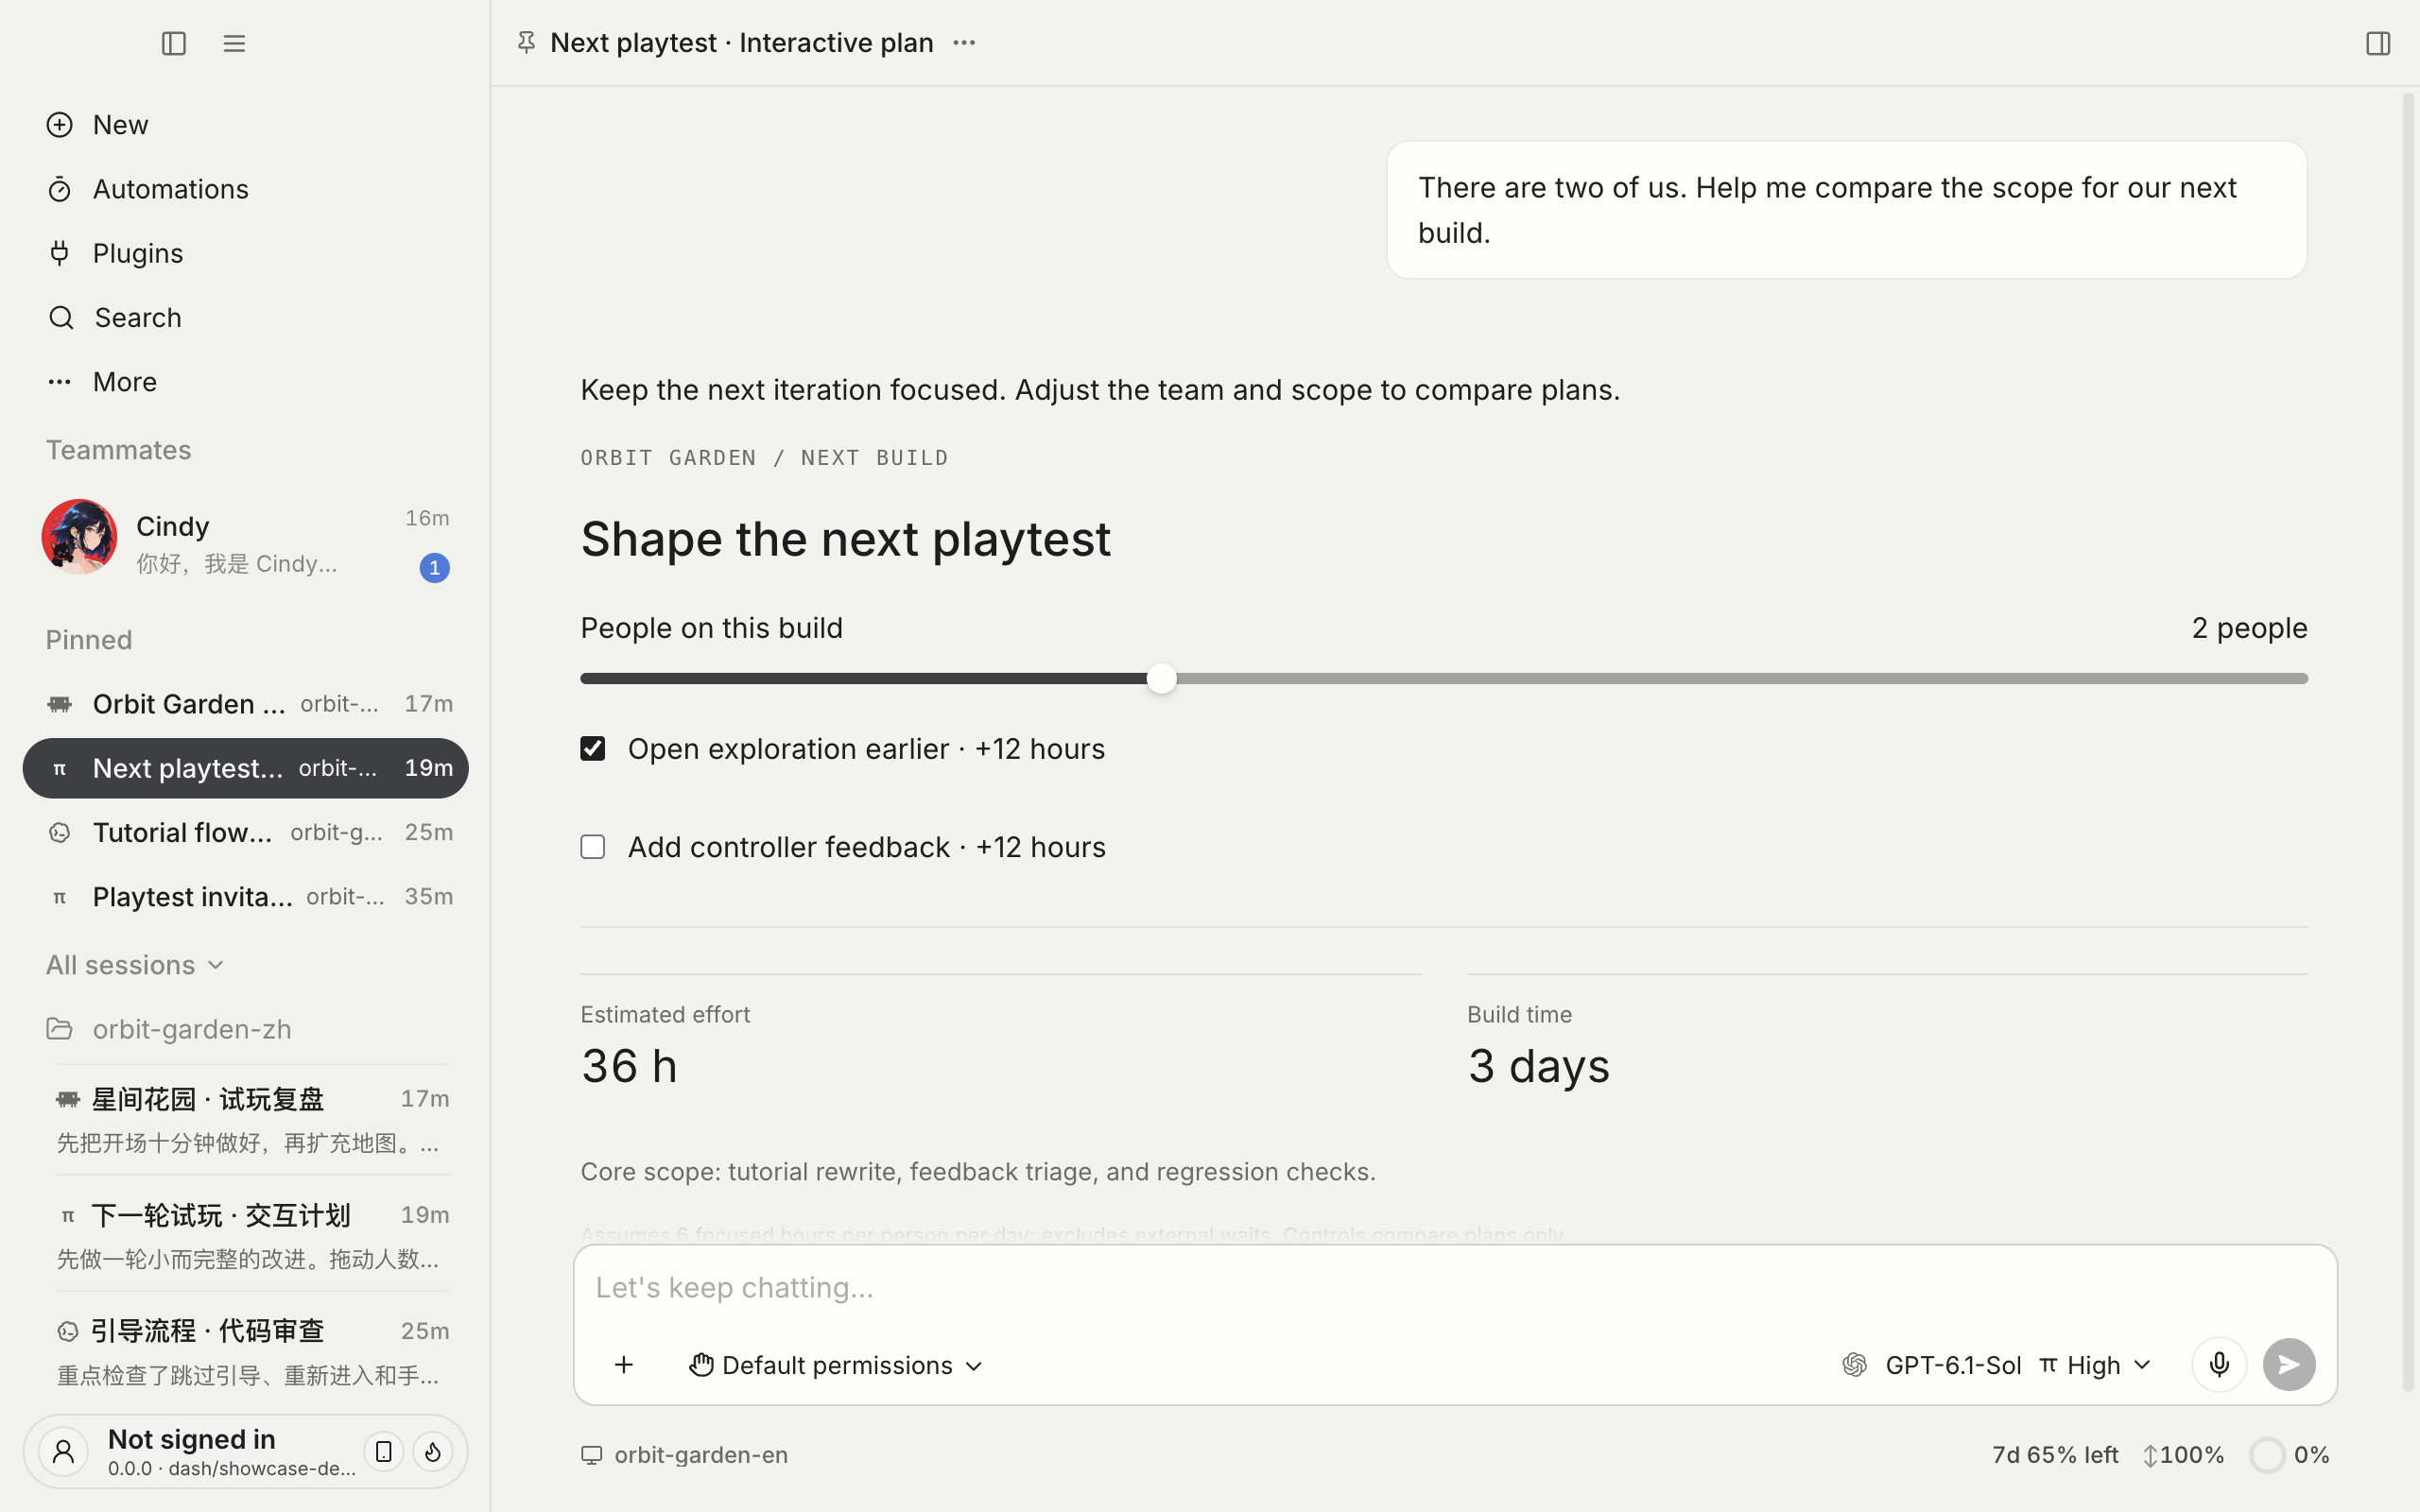Open the GPT-6.1-Sol model selector
This screenshot has height=1512, width=2420.
(x=1931, y=1365)
